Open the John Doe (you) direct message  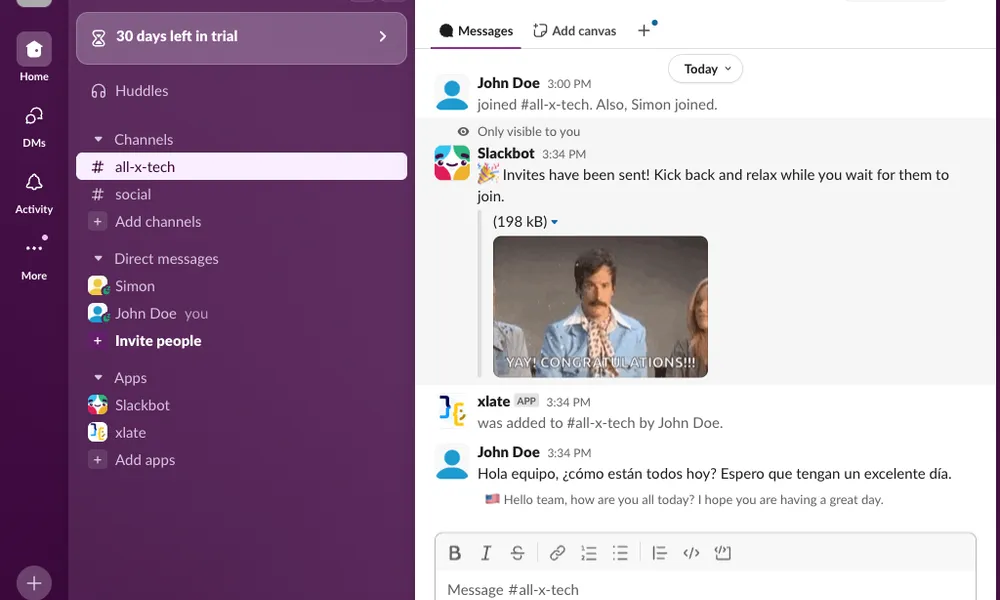coord(241,314)
